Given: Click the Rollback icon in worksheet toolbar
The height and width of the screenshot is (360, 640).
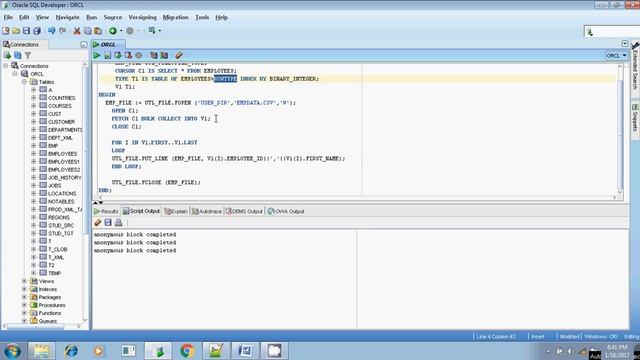Looking at the screenshot, I should click(x=128, y=56).
